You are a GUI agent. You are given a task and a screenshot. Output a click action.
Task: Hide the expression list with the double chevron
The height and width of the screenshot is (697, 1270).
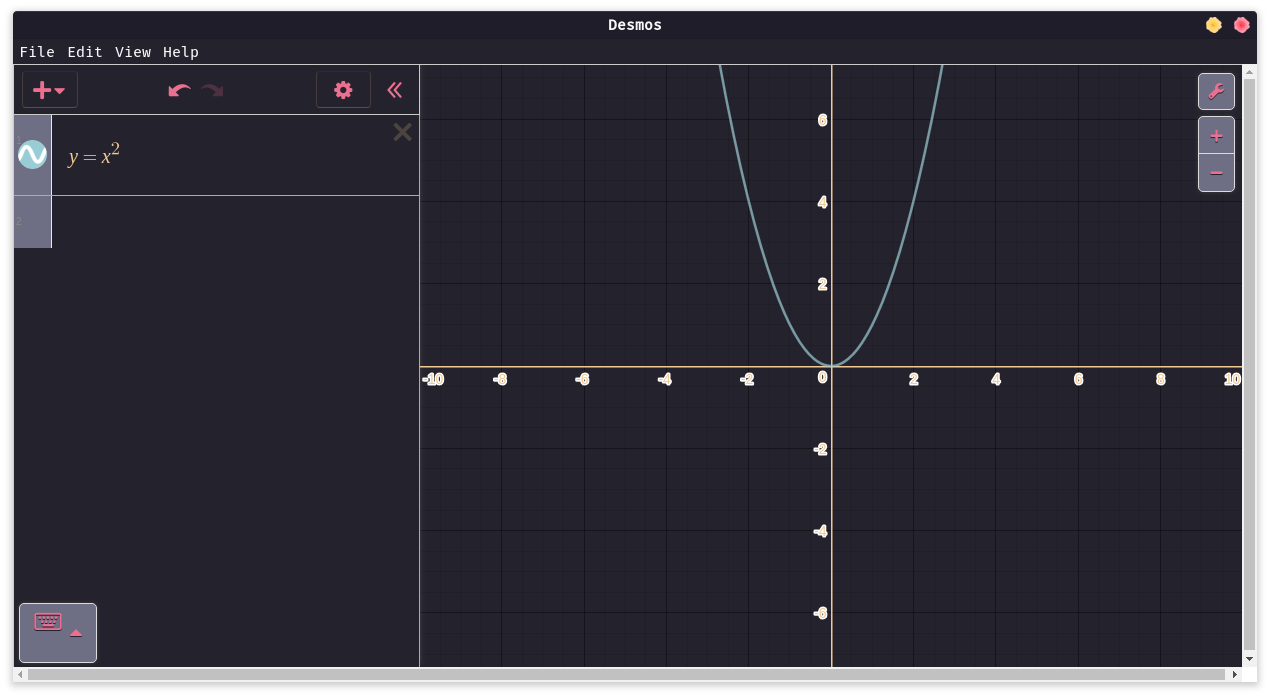395,89
